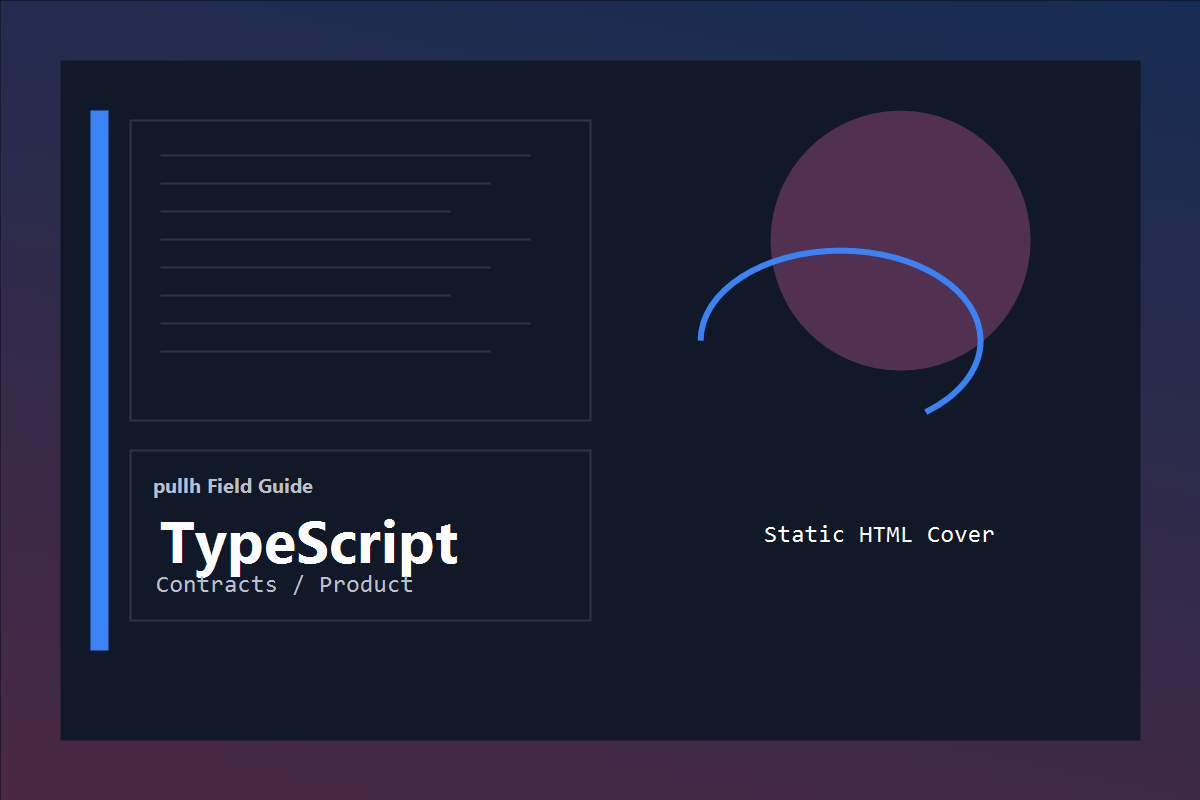Screen dimensions: 1200x800
Task: Click the TypeScript heading
Action: pos(307,544)
